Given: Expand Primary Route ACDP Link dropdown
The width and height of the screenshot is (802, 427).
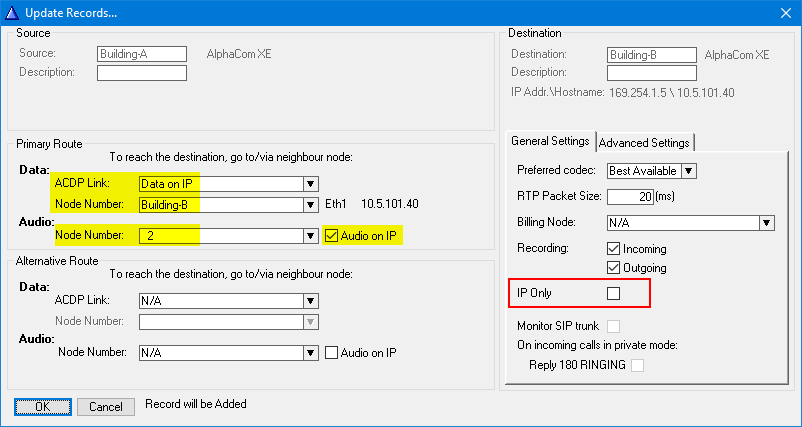Looking at the screenshot, I should [311, 184].
